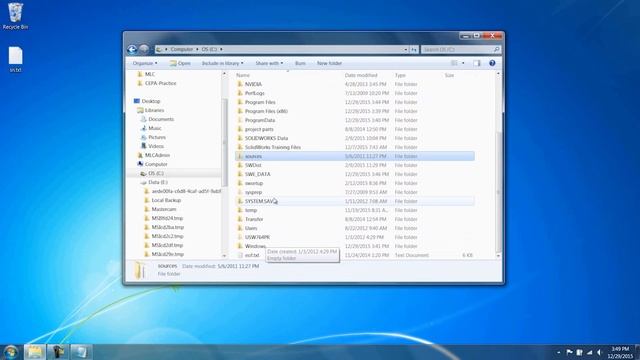Viewport: 640px width, 360px height.
Task: Click the Forward navigation arrow
Action: (144, 49)
